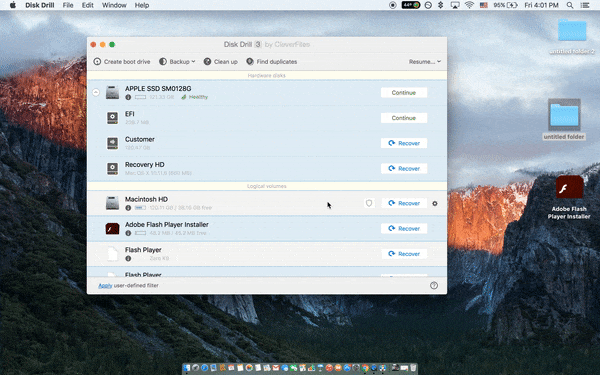Click the Recovery HD name

(145, 164)
